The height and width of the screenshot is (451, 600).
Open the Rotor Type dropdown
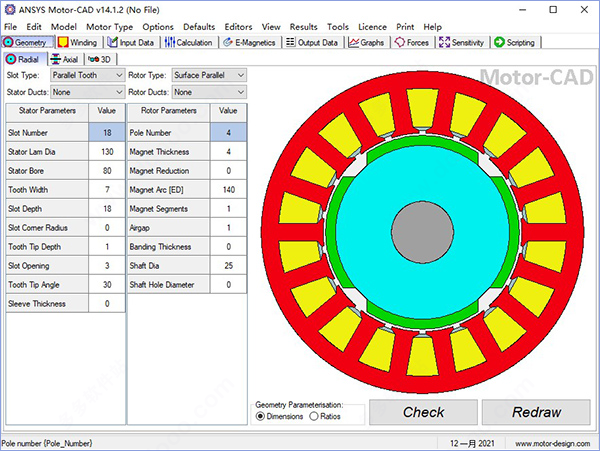[x=209, y=75]
